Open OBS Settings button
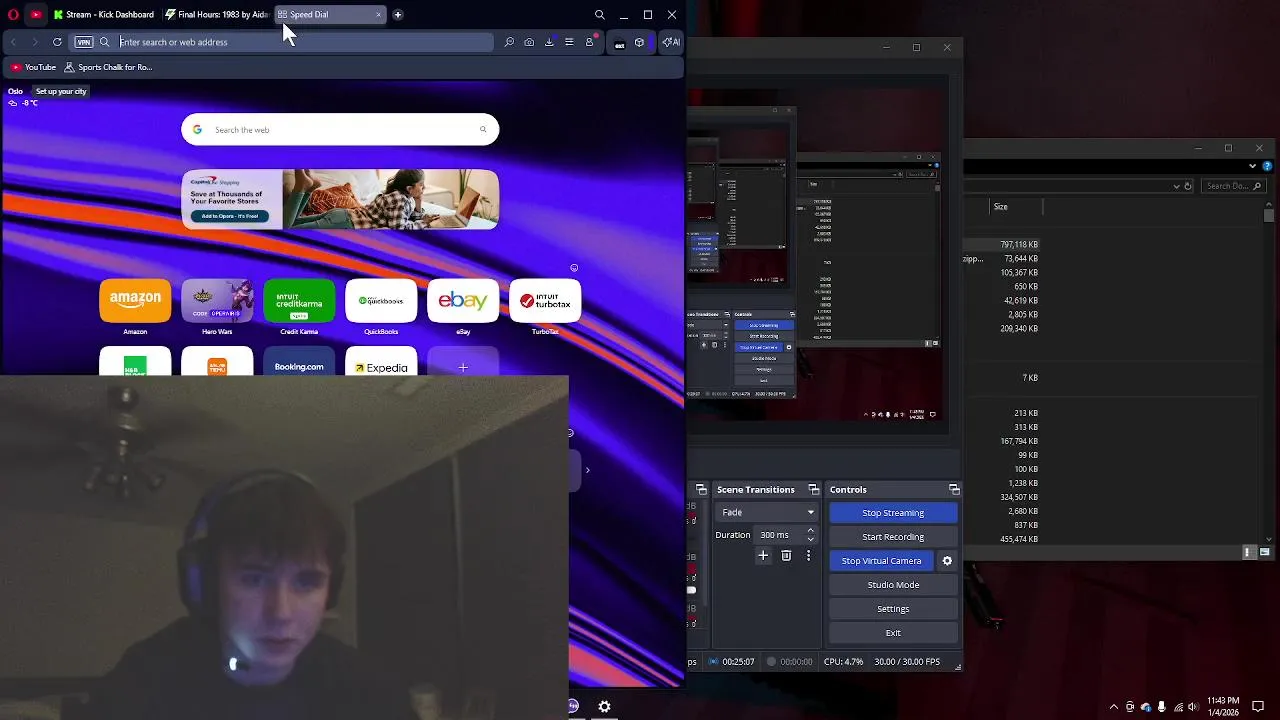 coord(893,608)
